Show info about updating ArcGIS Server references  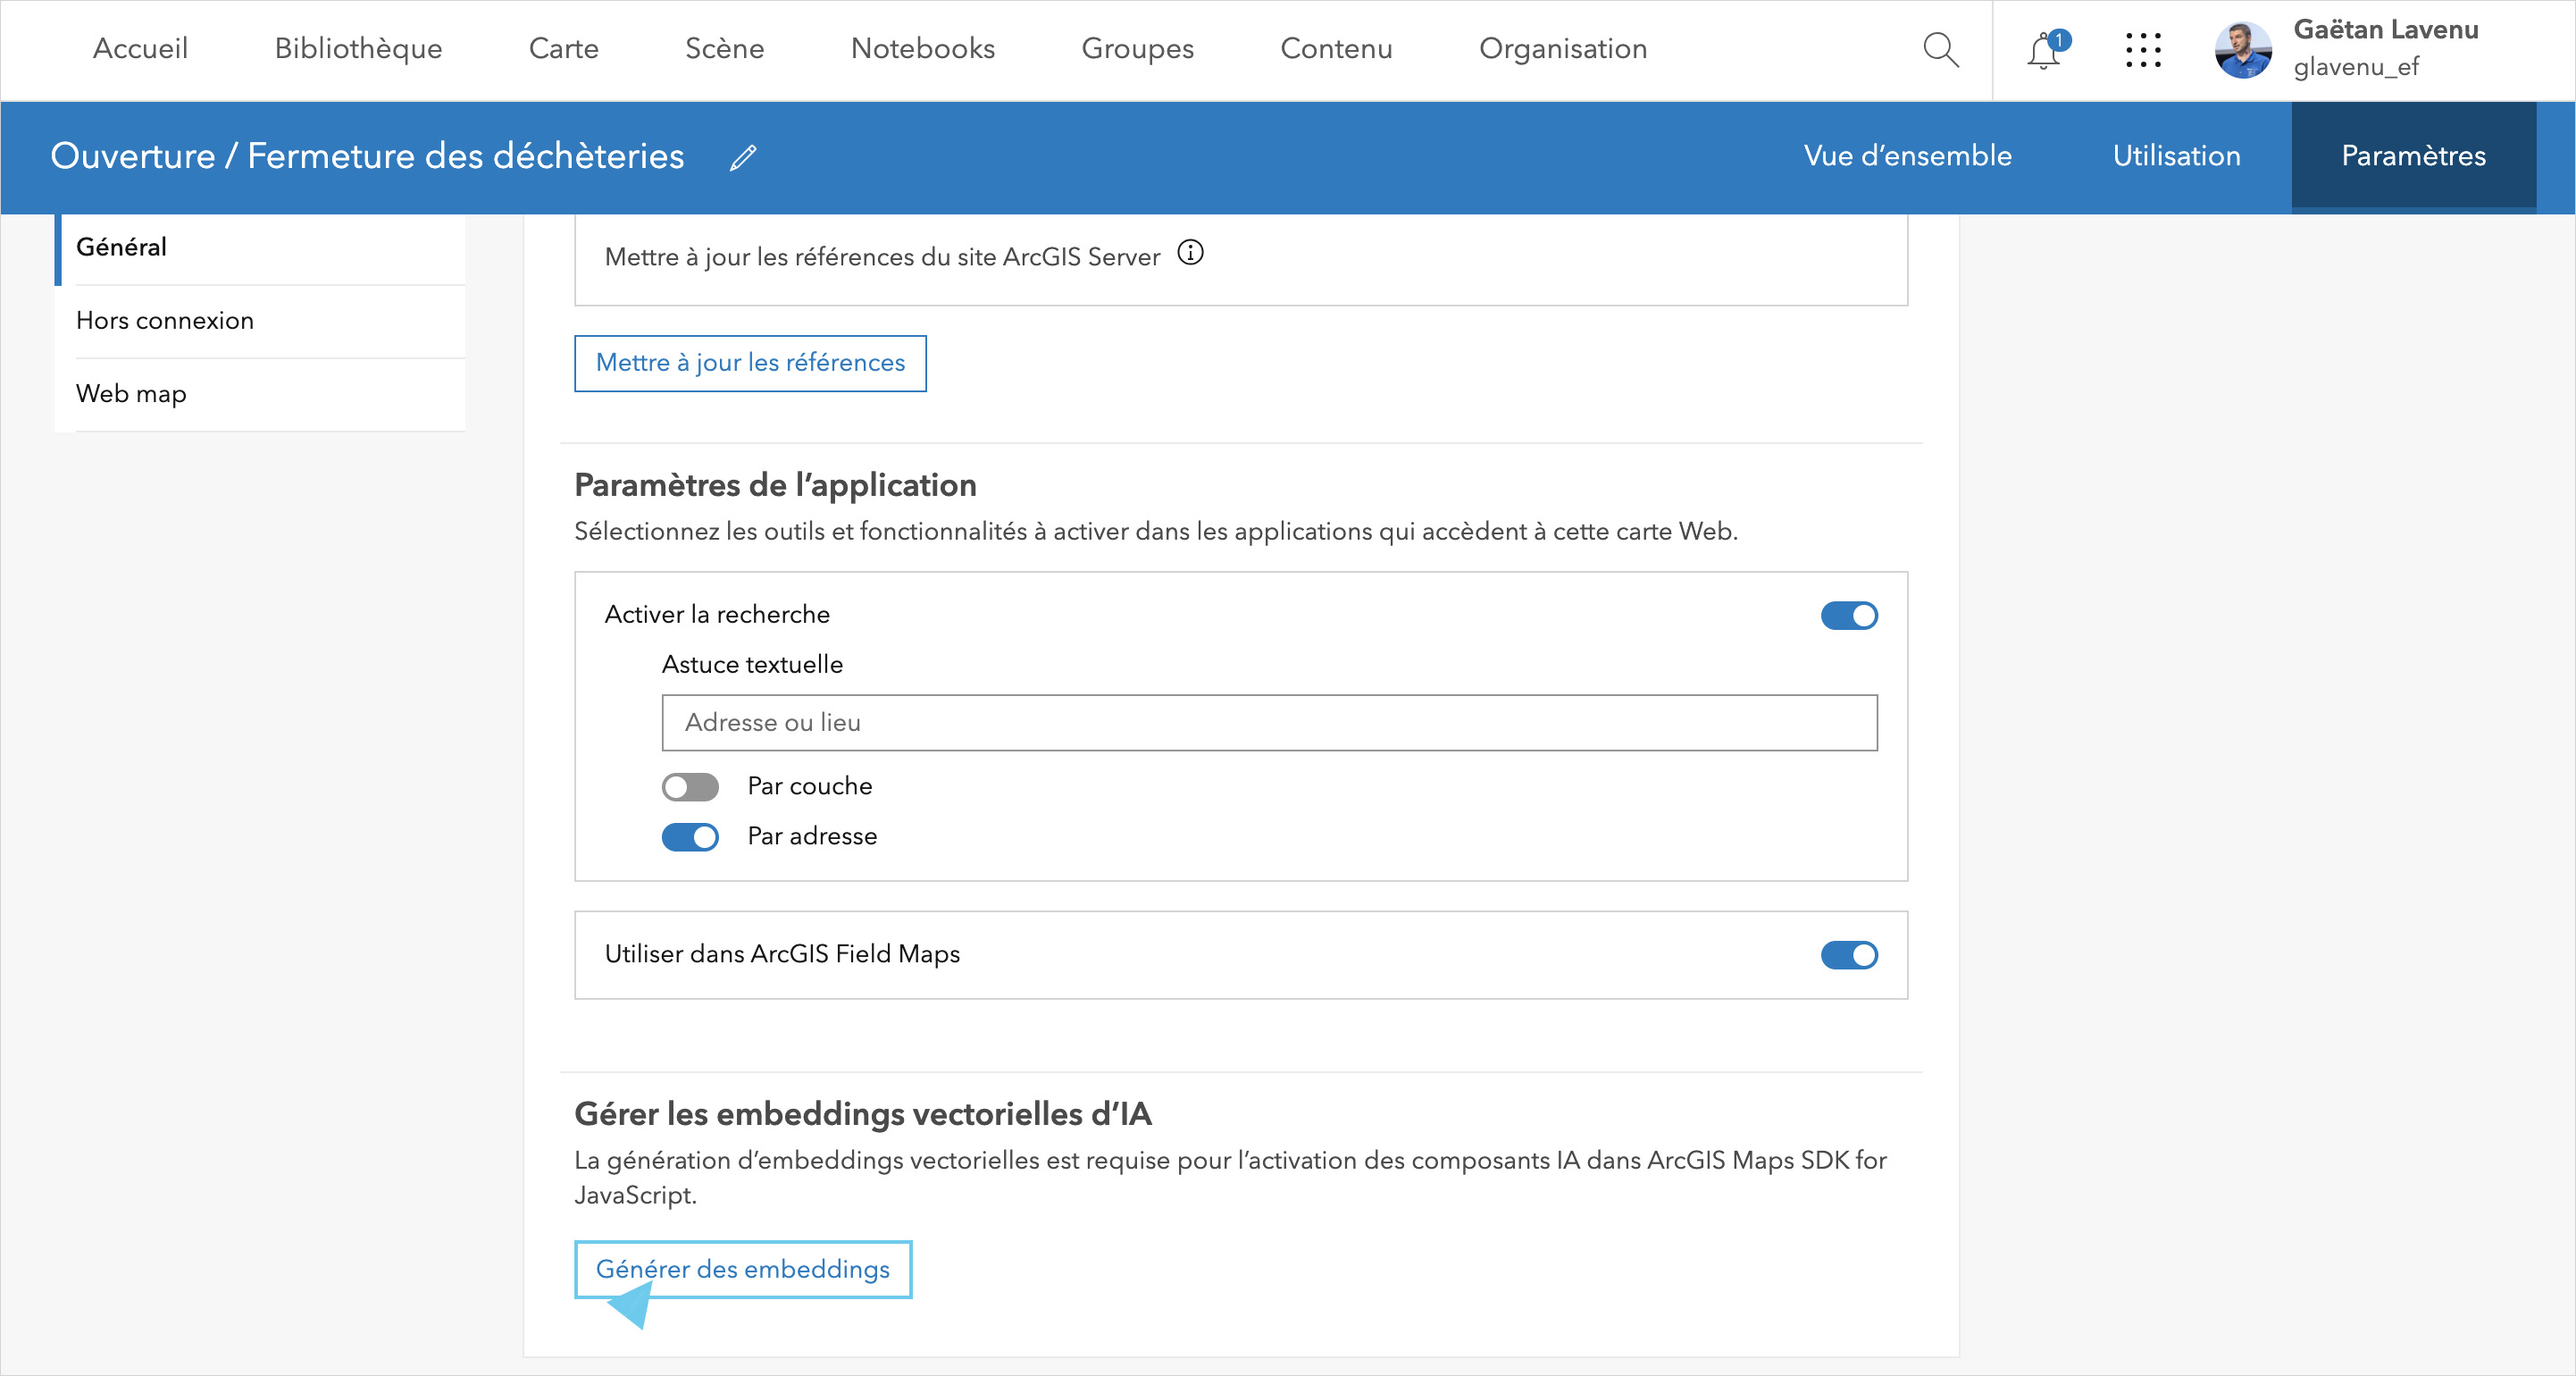pyautogui.click(x=1190, y=253)
